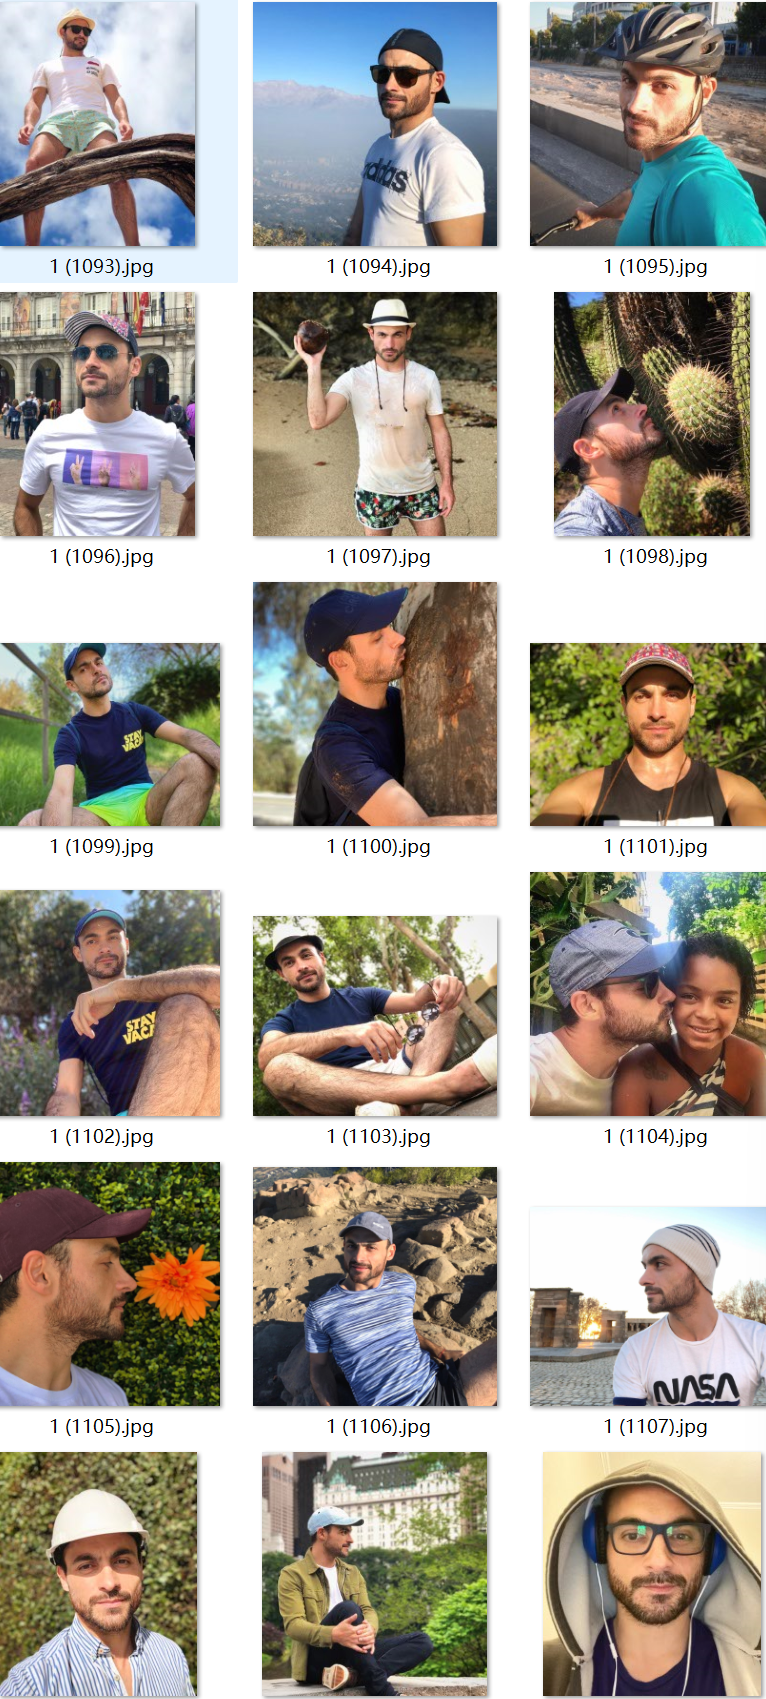The height and width of the screenshot is (1699, 766).
Task: Select the green jacket city park photo
Action: [x=375, y=1574]
